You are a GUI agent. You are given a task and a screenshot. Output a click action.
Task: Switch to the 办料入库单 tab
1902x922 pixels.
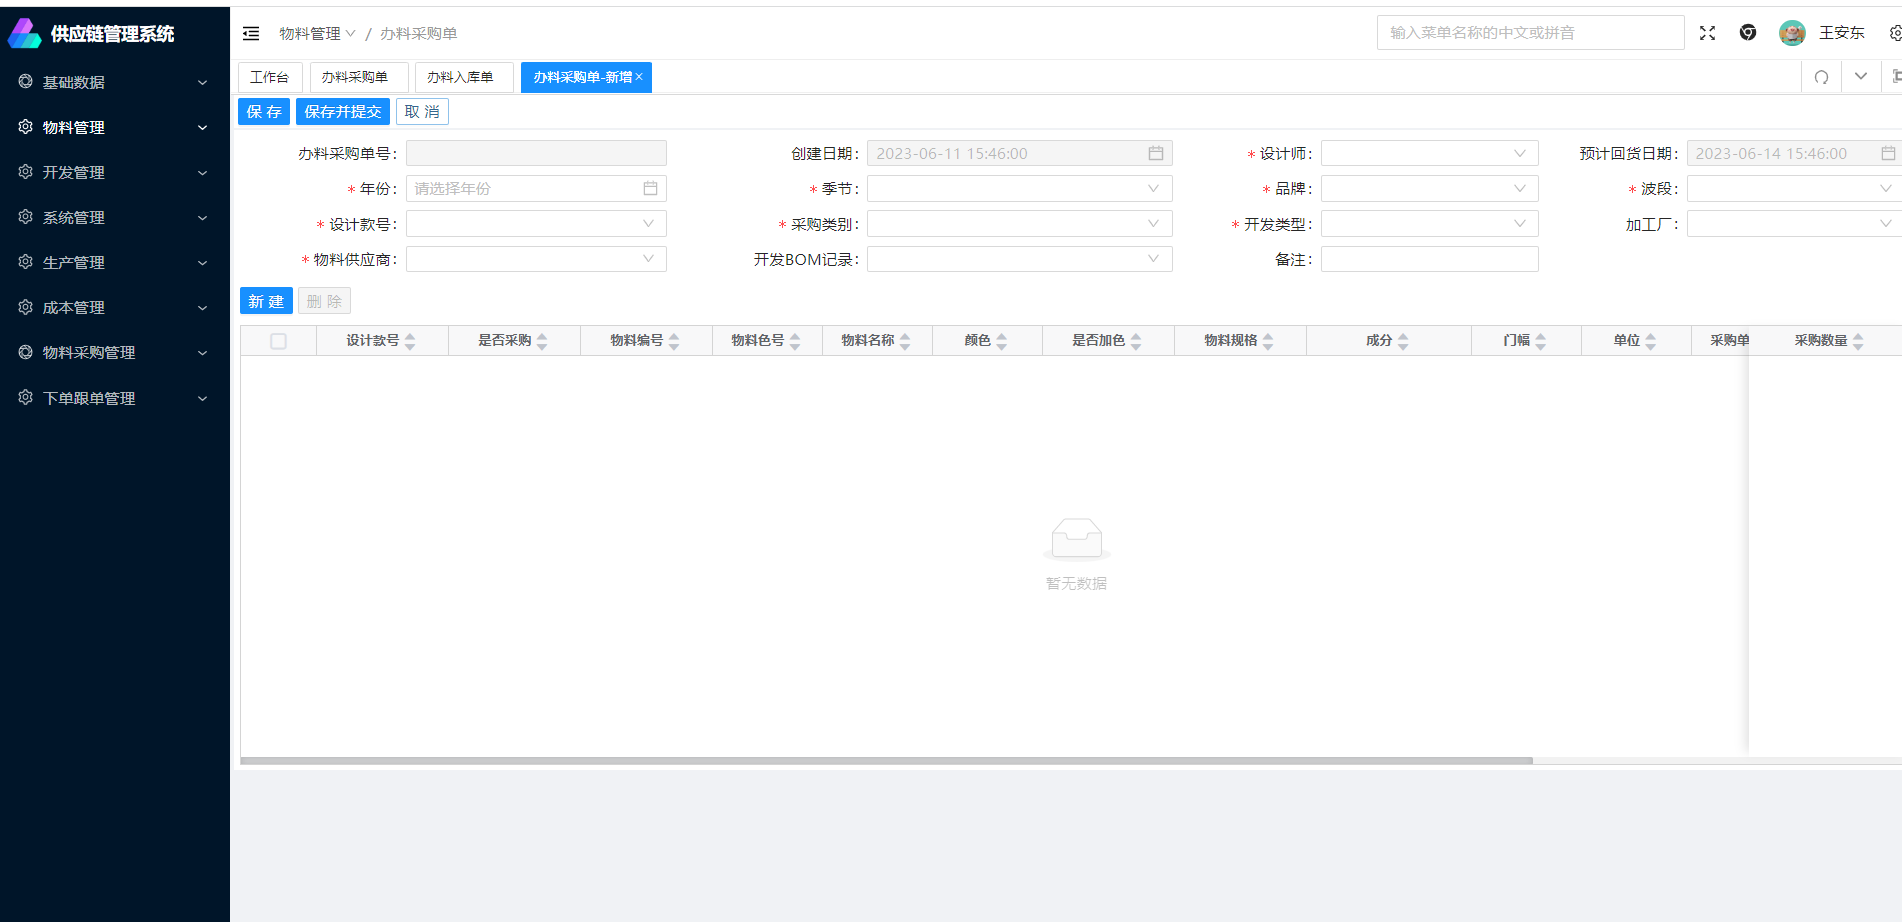tap(460, 77)
